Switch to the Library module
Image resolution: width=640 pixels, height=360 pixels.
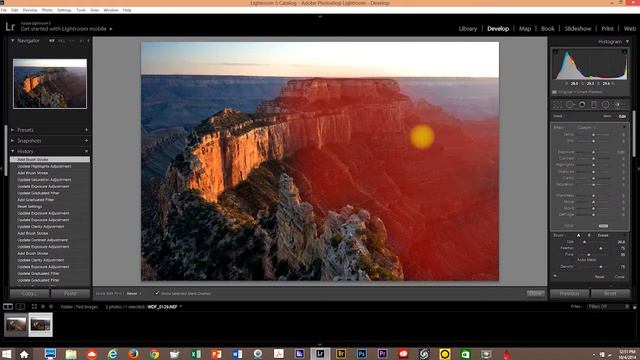coord(467,29)
